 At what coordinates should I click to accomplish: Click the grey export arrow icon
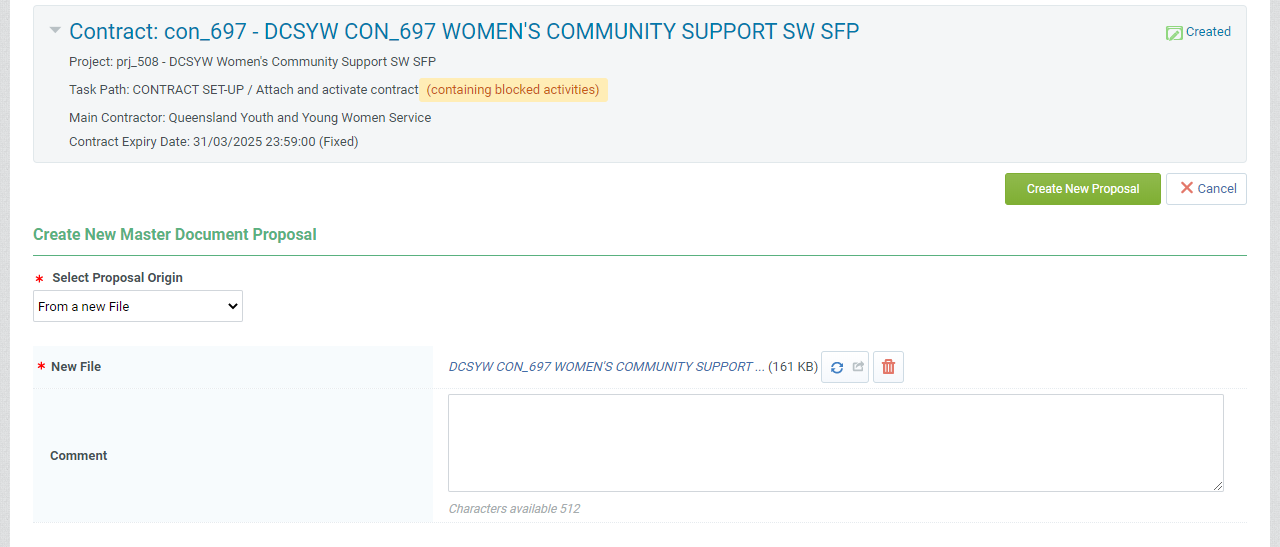[857, 367]
